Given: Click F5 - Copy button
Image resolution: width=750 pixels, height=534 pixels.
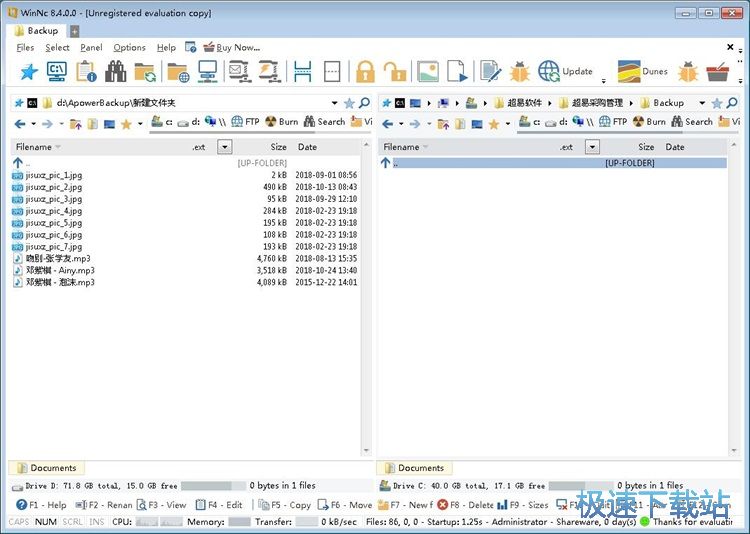Looking at the screenshot, I should [285, 505].
